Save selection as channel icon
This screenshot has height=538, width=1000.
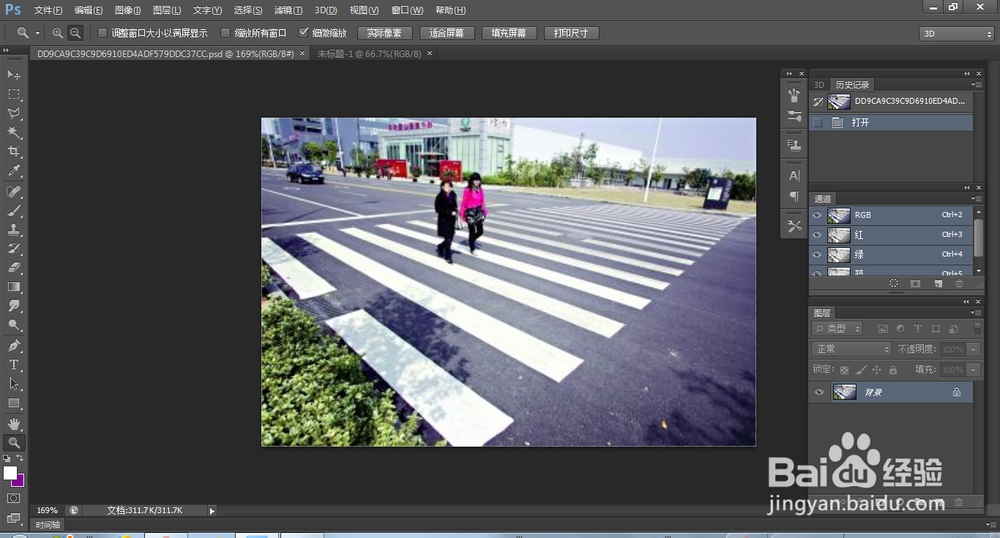(915, 284)
